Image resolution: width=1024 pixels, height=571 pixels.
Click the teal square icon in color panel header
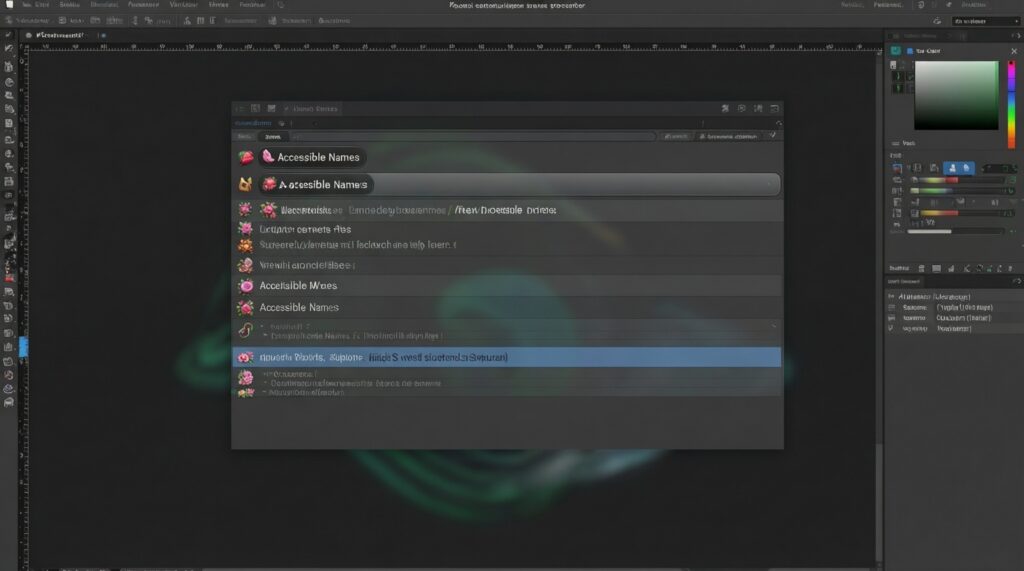[894, 50]
